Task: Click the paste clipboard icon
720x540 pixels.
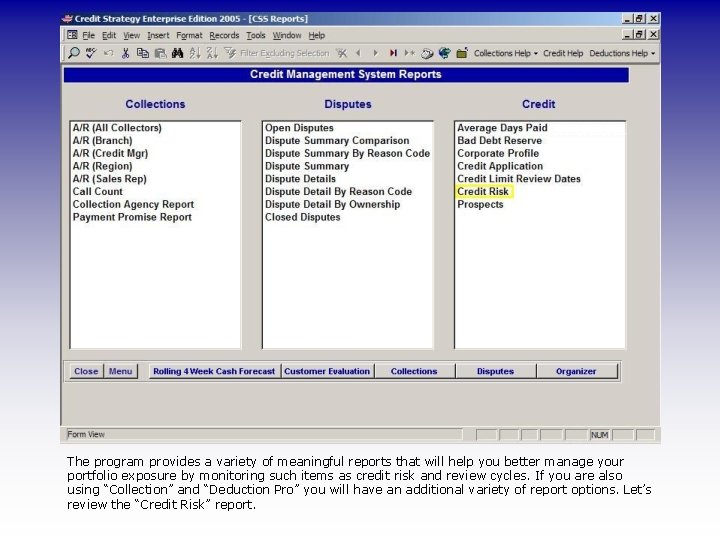Action: [x=160, y=53]
